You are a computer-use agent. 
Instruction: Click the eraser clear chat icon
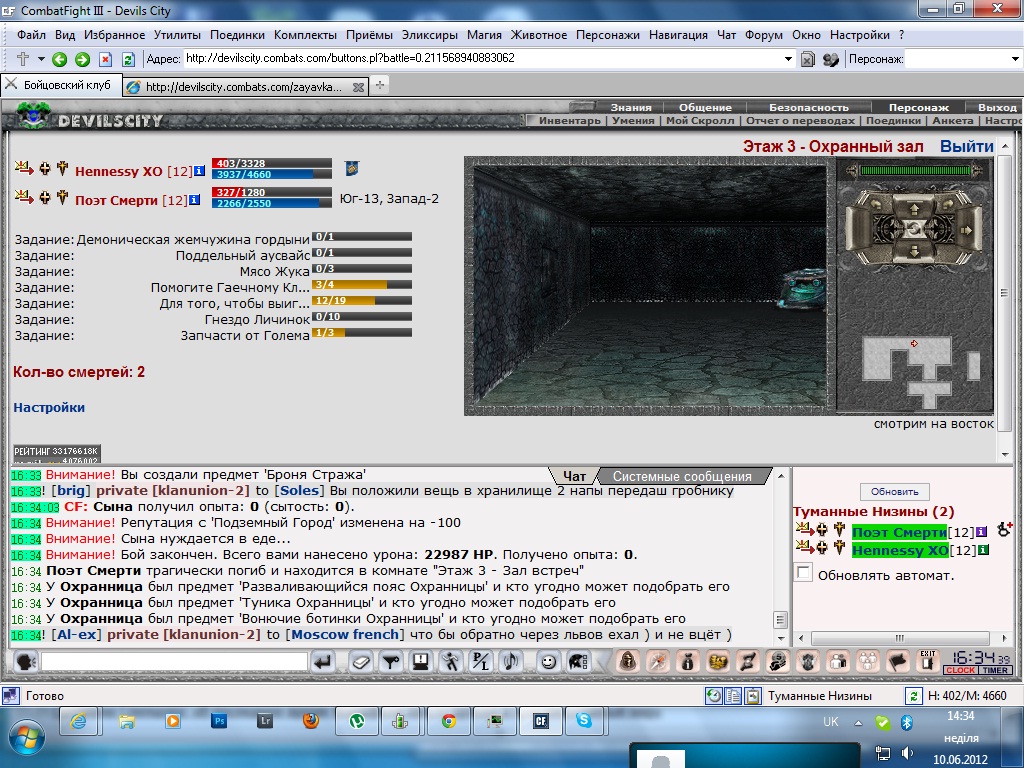[x=360, y=662]
